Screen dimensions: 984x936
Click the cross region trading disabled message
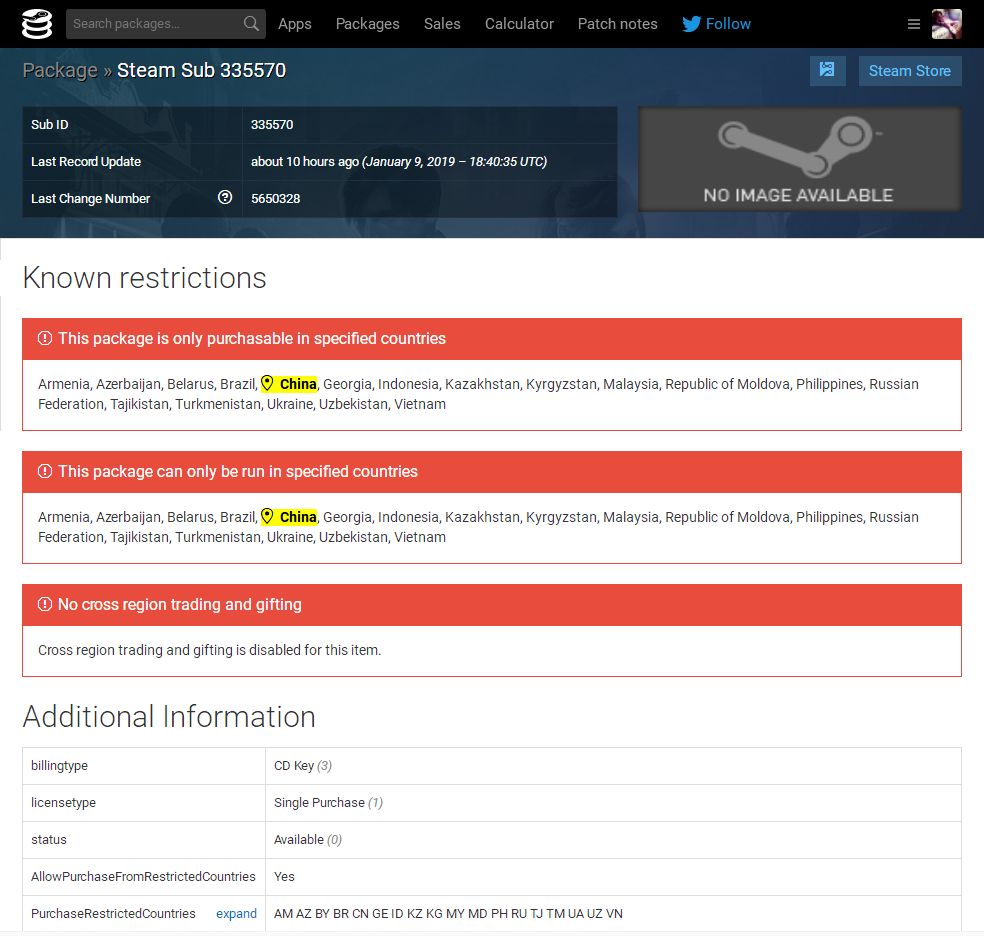[210, 650]
